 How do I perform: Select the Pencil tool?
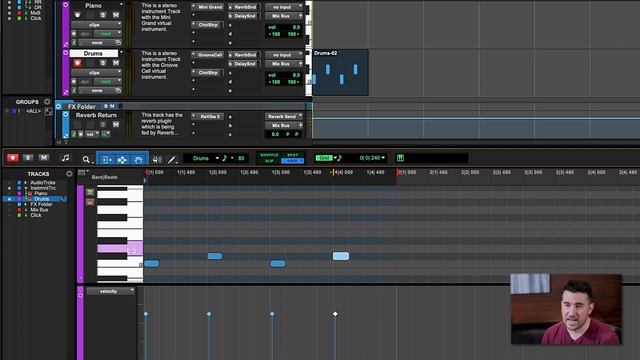172,160
